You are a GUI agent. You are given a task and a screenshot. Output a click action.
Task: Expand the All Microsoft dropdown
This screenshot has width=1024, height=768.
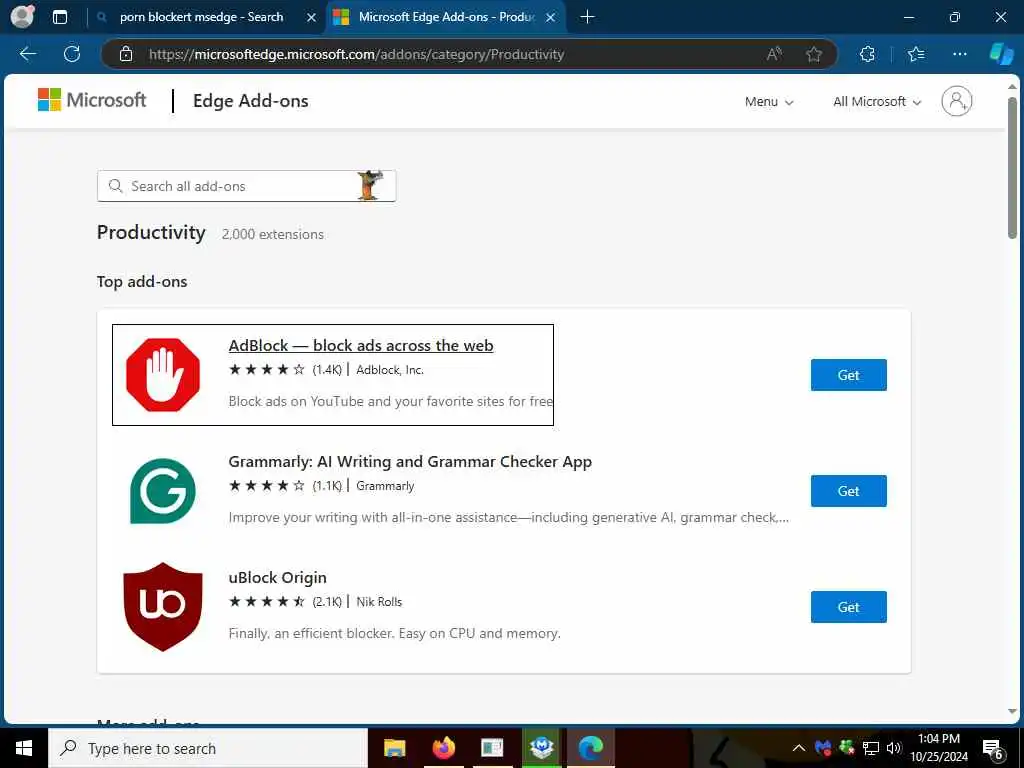tap(877, 102)
